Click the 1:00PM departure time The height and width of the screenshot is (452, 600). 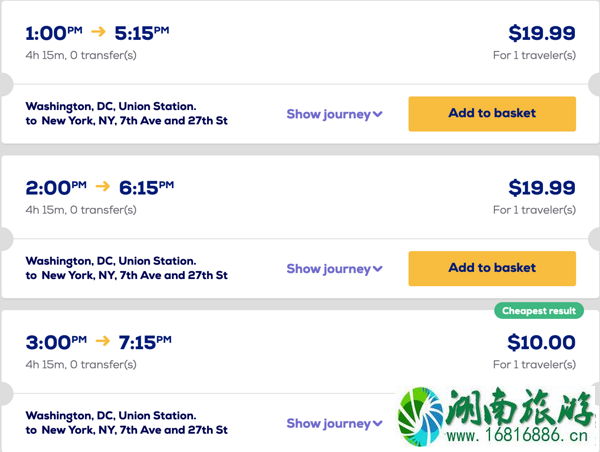(x=54, y=33)
